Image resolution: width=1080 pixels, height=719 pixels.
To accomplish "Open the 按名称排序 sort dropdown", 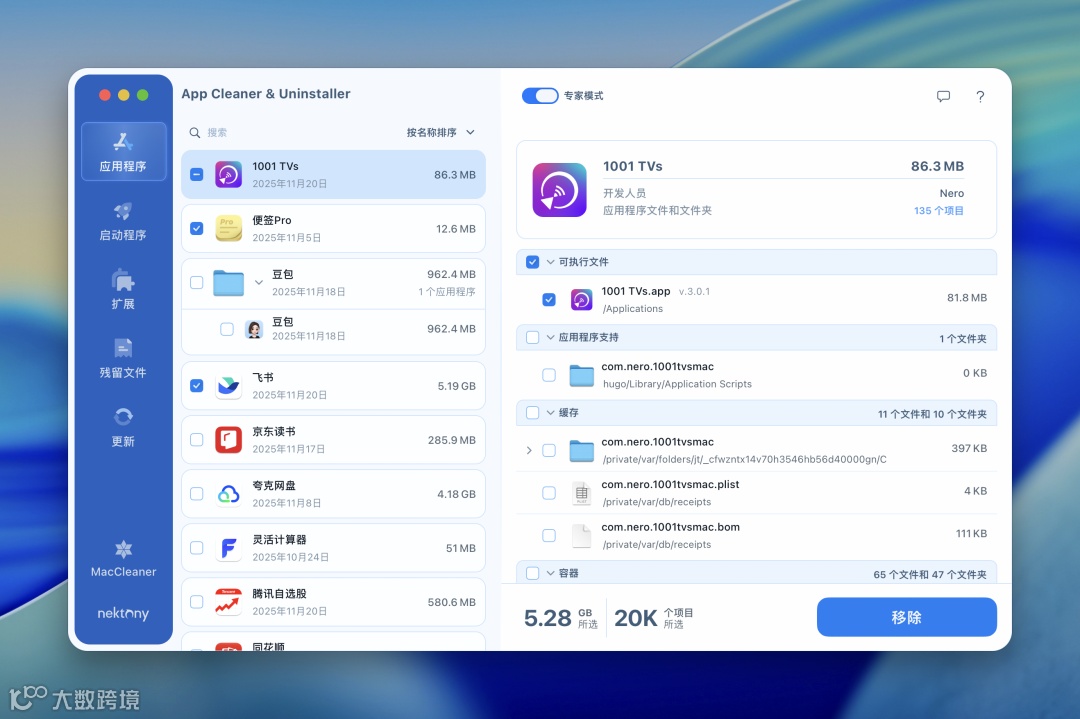I will pyautogui.click(x=441, y=132).
